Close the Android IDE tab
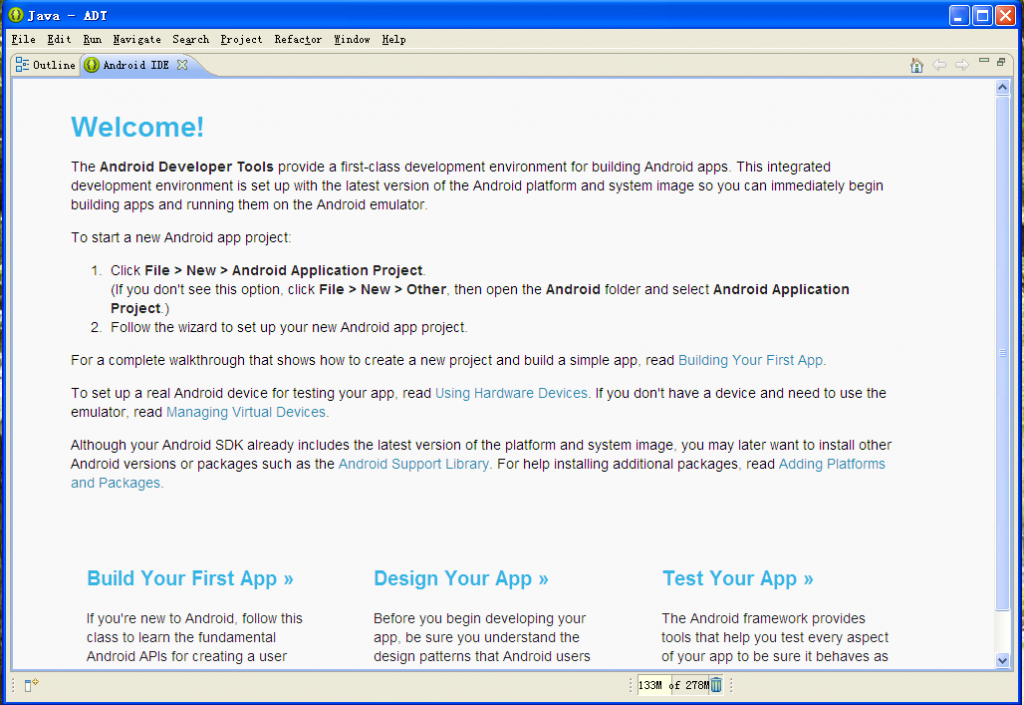This screenshot has height=705, width=1024. pos(182,65)
